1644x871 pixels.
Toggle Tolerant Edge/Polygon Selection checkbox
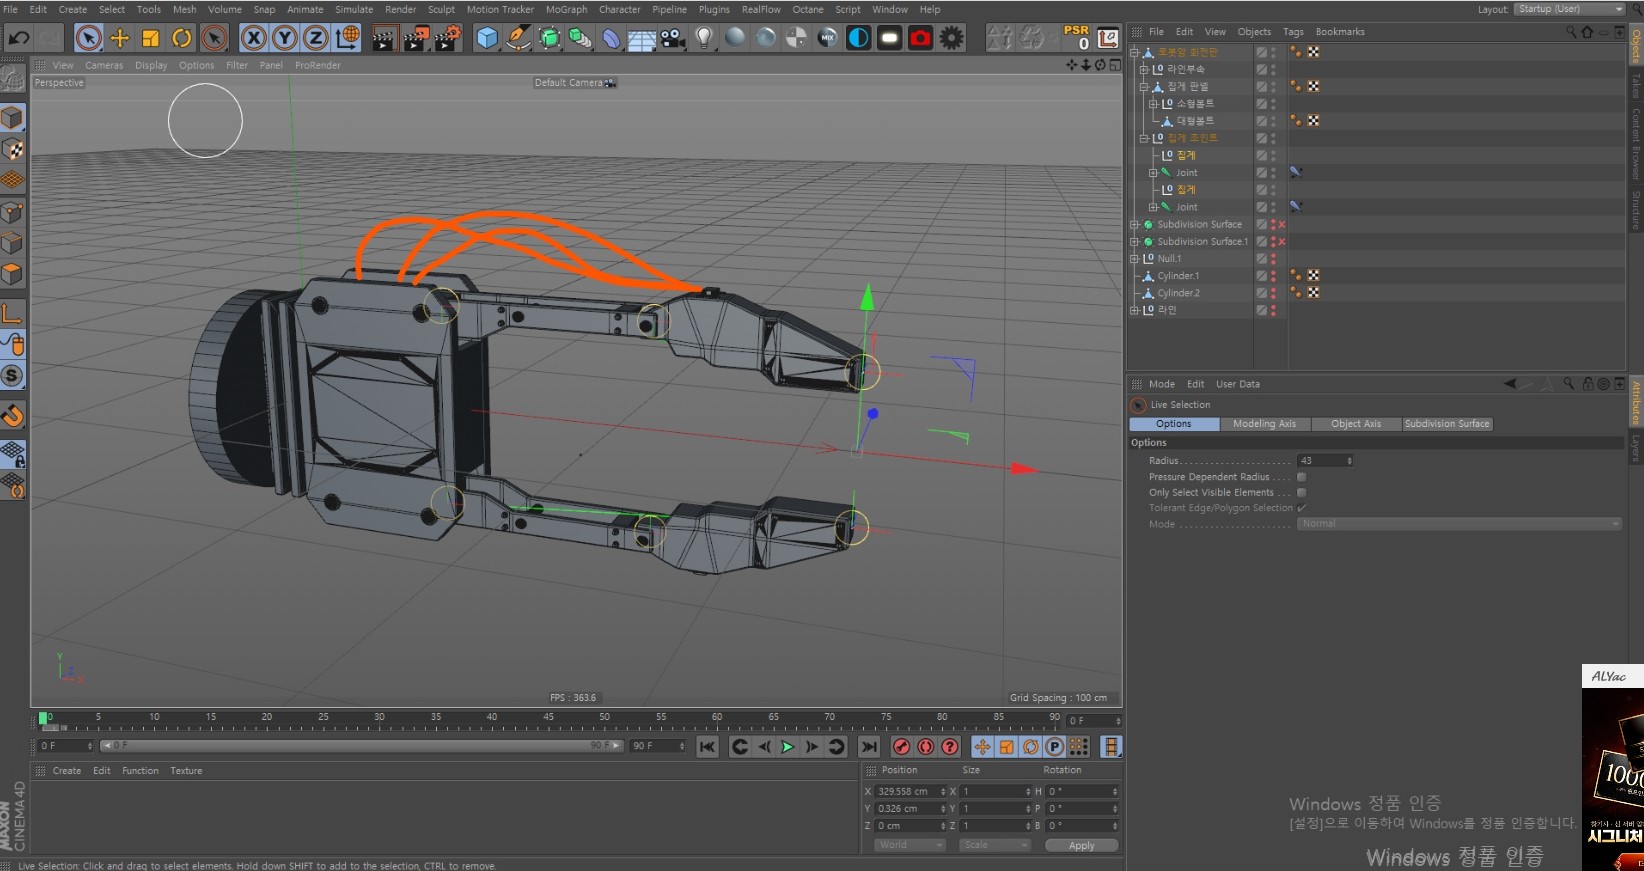click(1301, 508)
